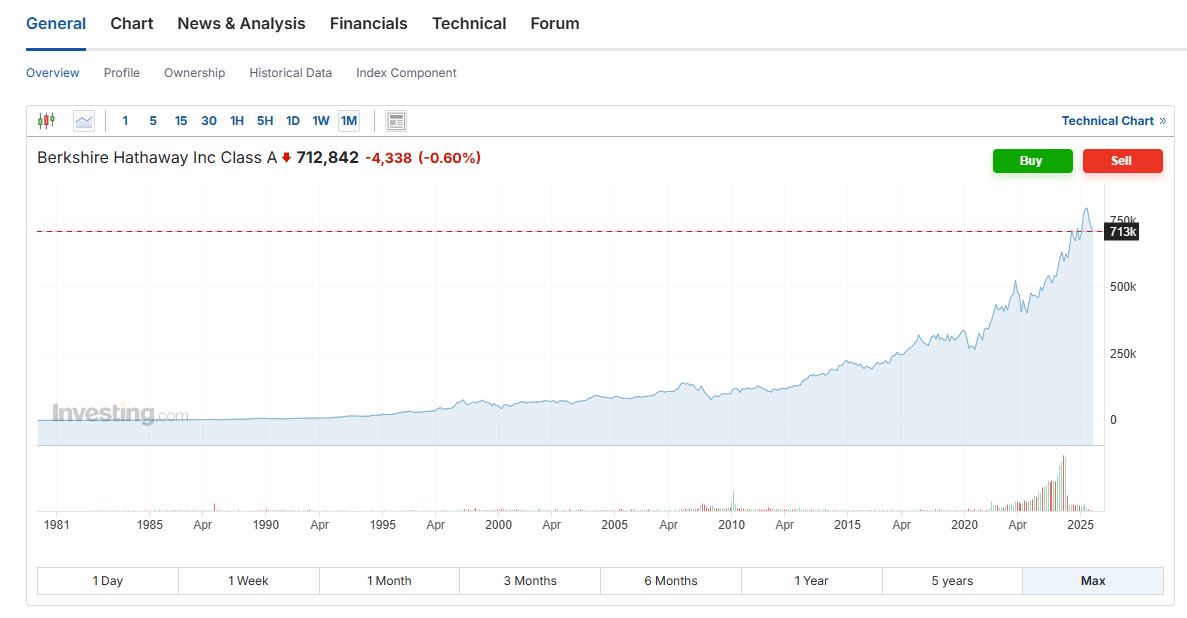The image size is (1187, 618).
Task: Select the 1D interval
Action: coord(293,120)
